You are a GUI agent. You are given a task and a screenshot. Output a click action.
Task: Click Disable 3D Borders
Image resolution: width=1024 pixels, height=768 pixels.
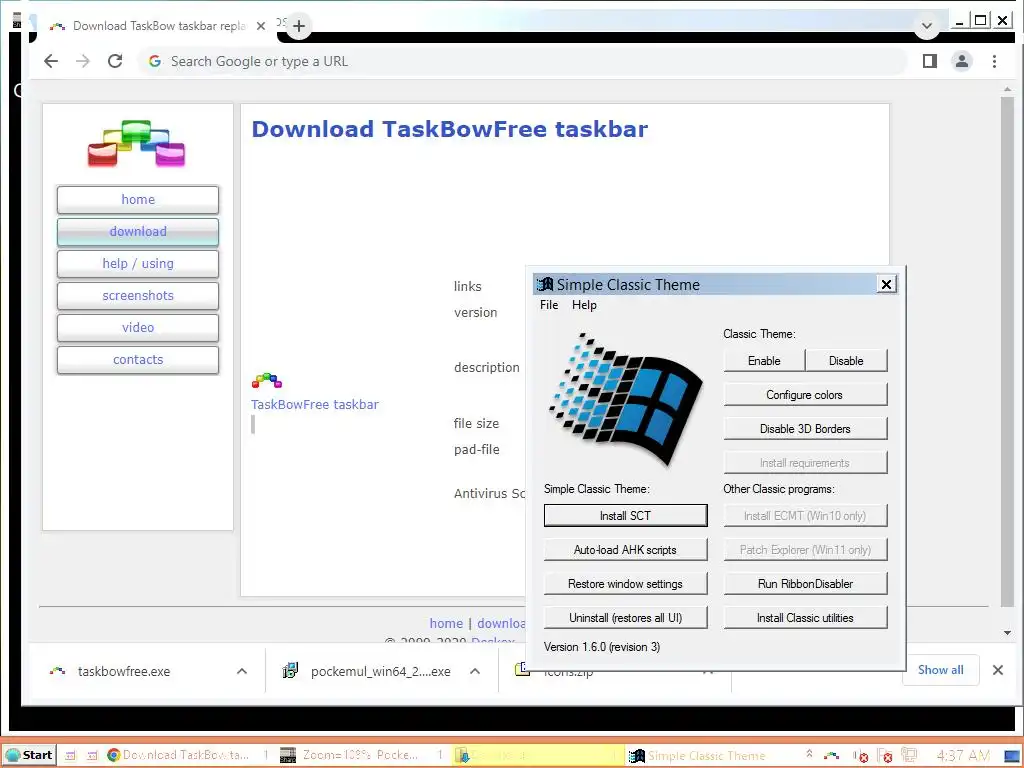pyautogui.click(x=805, y=429)
